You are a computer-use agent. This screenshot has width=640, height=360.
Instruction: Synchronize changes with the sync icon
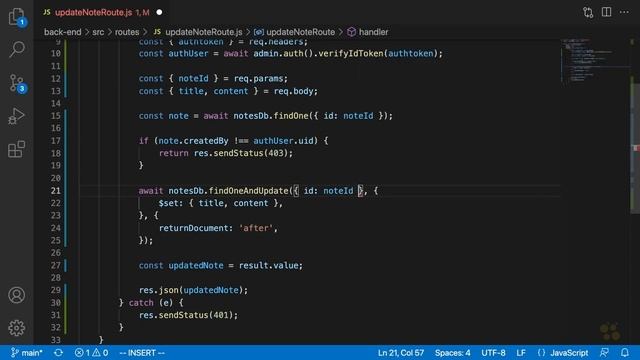[x=58, y=353]
